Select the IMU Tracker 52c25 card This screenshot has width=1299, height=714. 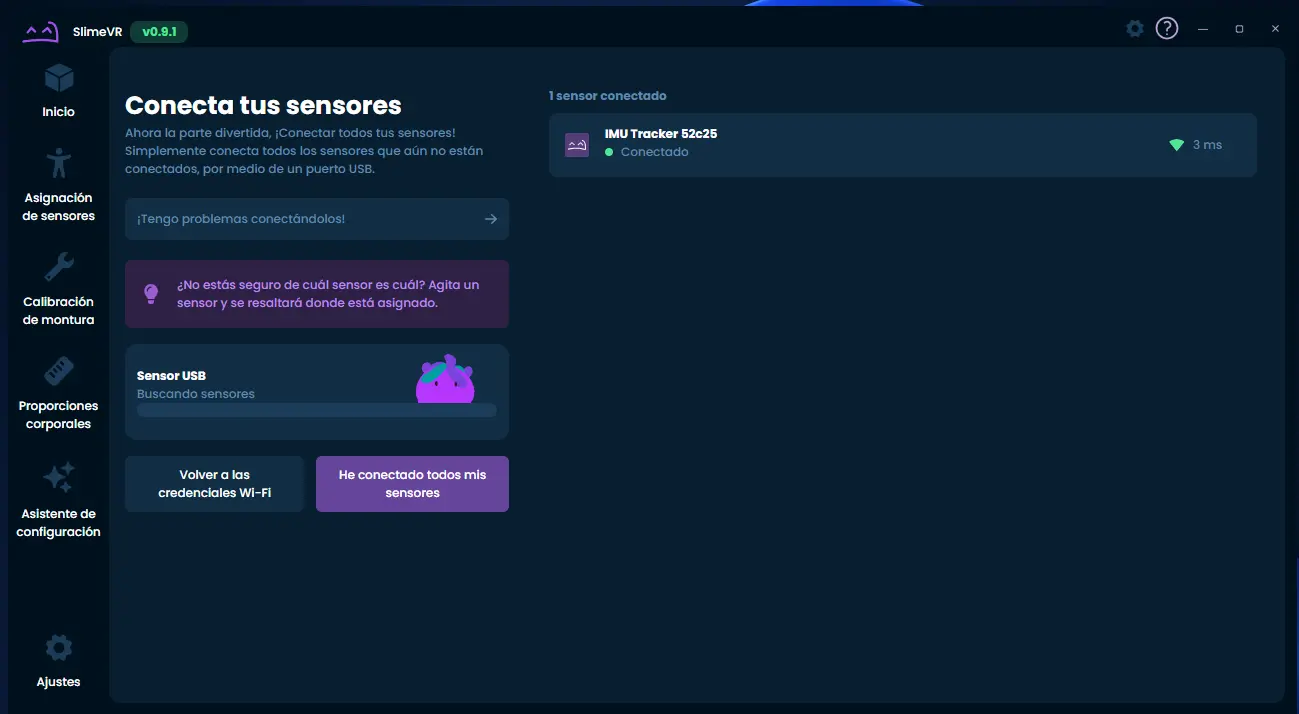coord(902,145)
